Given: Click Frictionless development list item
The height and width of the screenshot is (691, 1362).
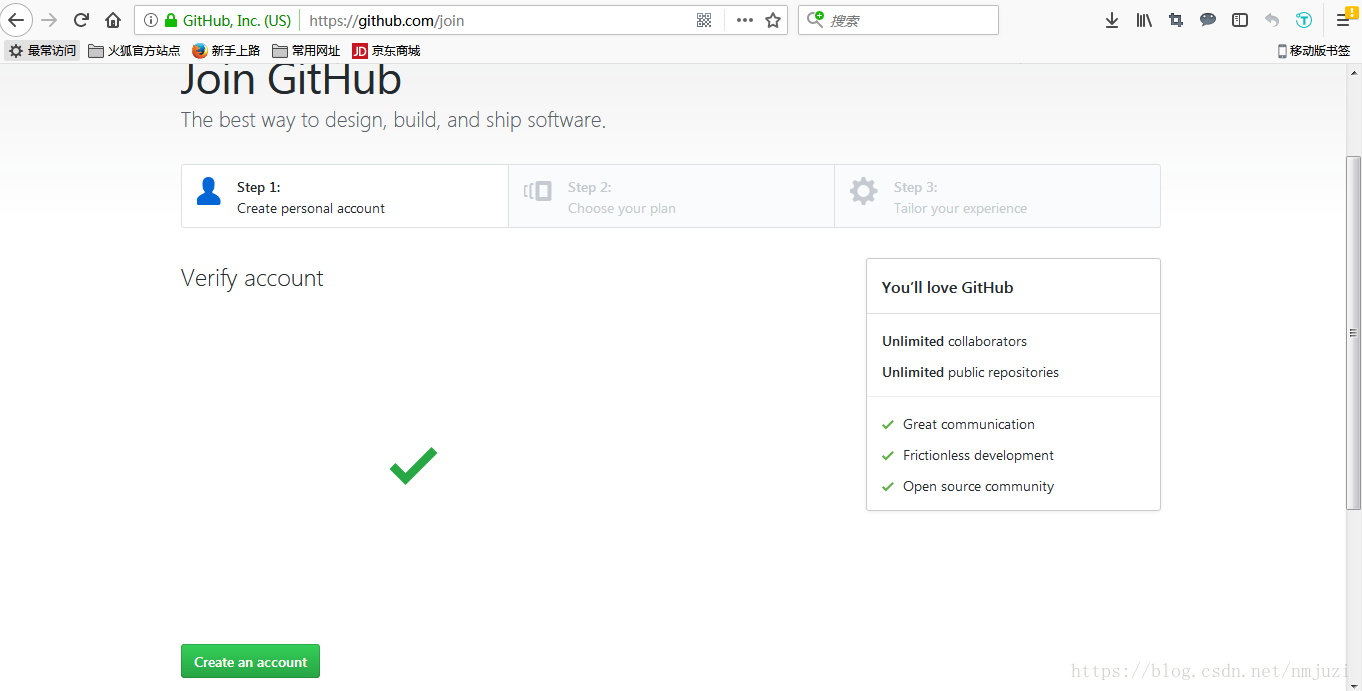Looking at the screenshot, I should 968,455.
